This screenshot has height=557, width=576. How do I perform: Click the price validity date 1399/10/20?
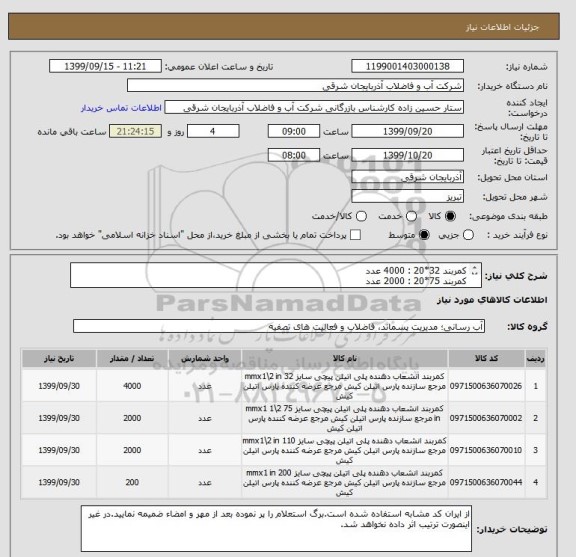point(407,155)
